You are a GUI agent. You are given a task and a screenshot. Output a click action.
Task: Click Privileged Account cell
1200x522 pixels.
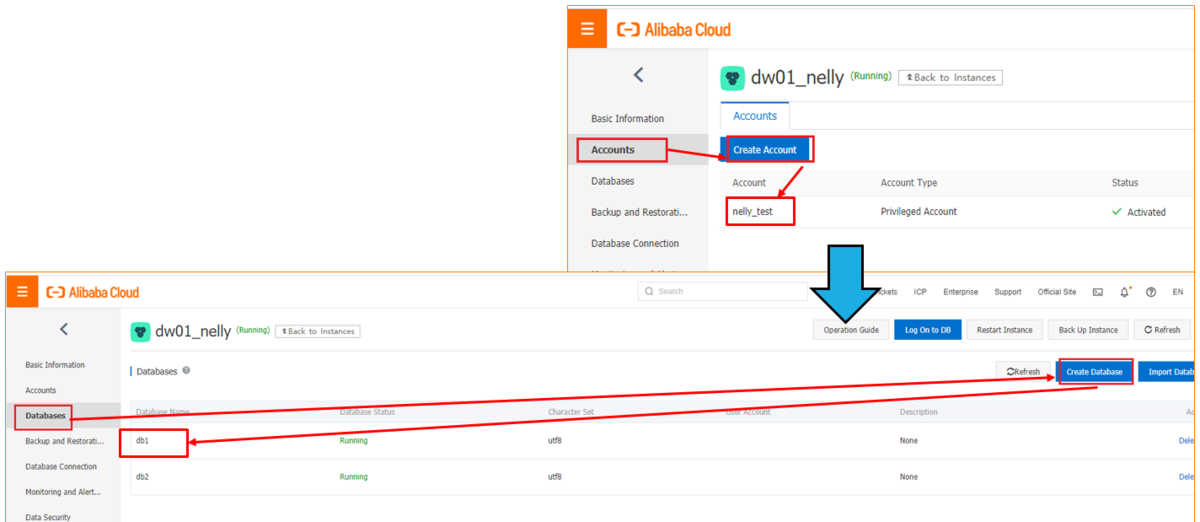918,211
